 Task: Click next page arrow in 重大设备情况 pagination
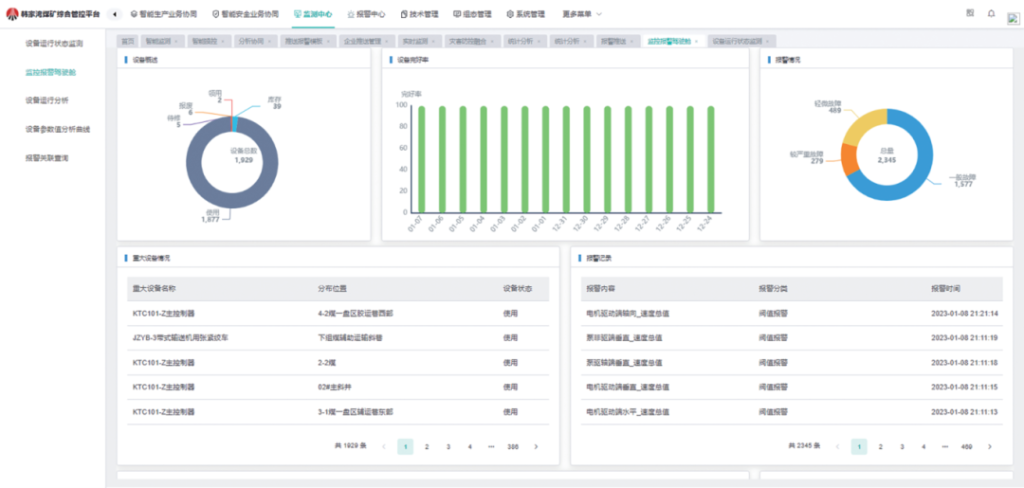pos(537,446)
